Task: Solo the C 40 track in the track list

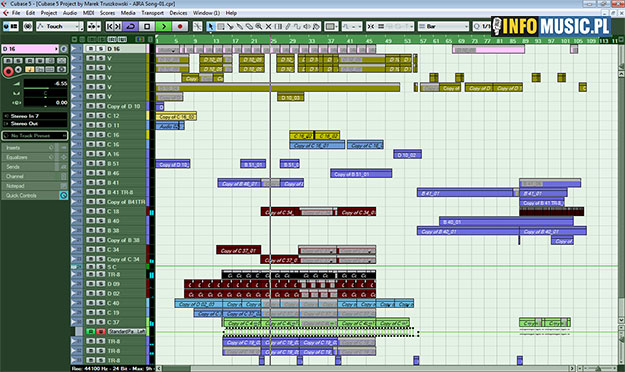Action: coord(100,303)
